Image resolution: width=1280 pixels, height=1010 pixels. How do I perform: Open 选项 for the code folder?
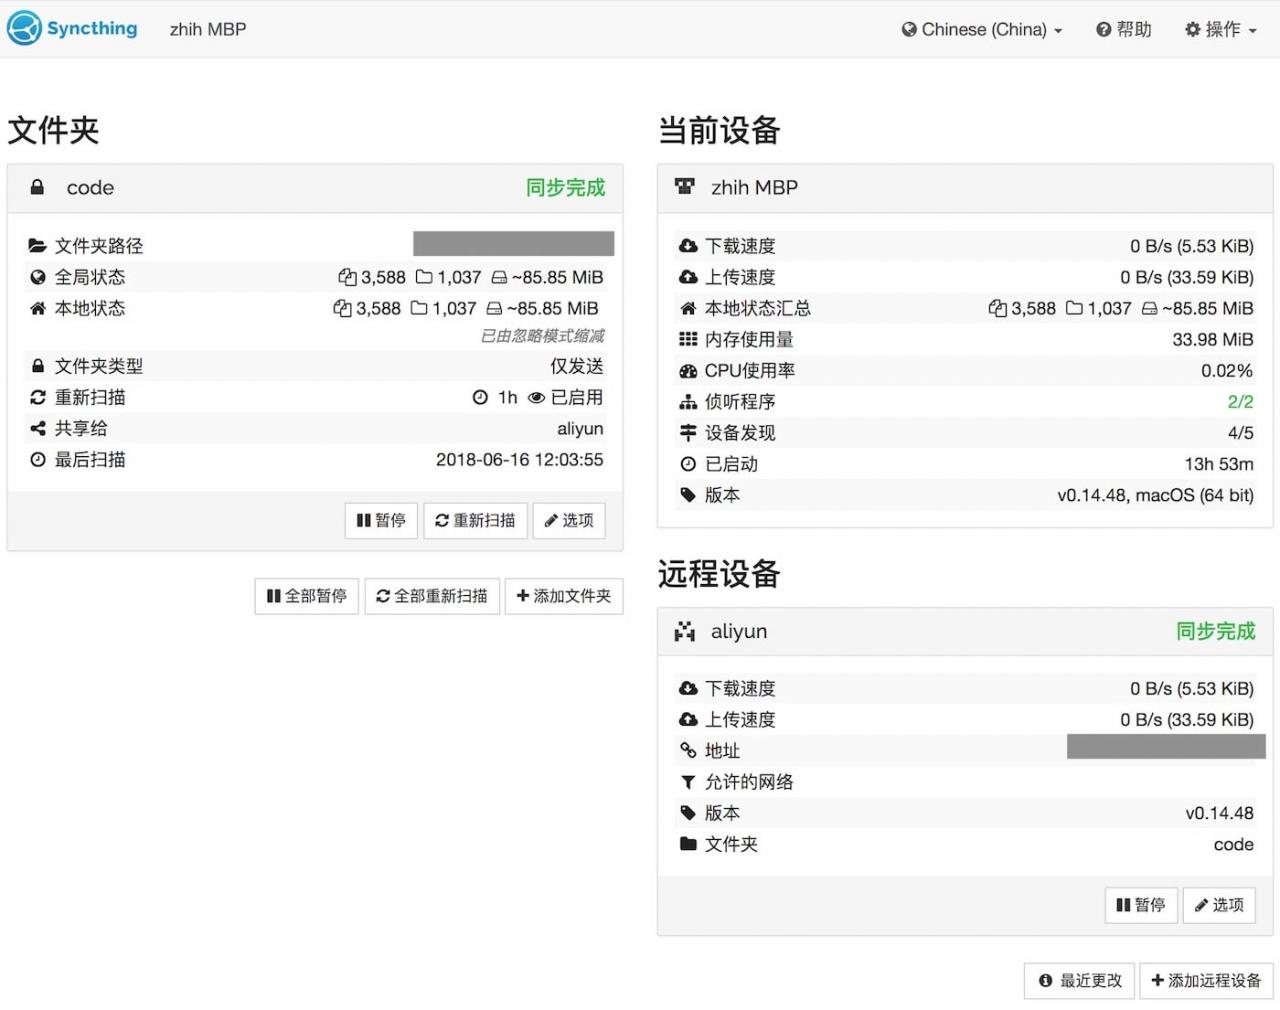click(569, 520)
